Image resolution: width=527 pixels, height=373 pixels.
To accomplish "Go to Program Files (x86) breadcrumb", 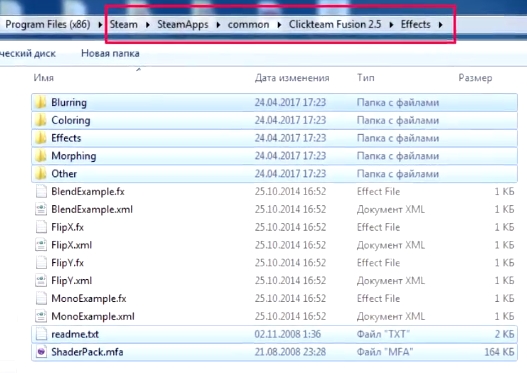I will tap(48, 25).
